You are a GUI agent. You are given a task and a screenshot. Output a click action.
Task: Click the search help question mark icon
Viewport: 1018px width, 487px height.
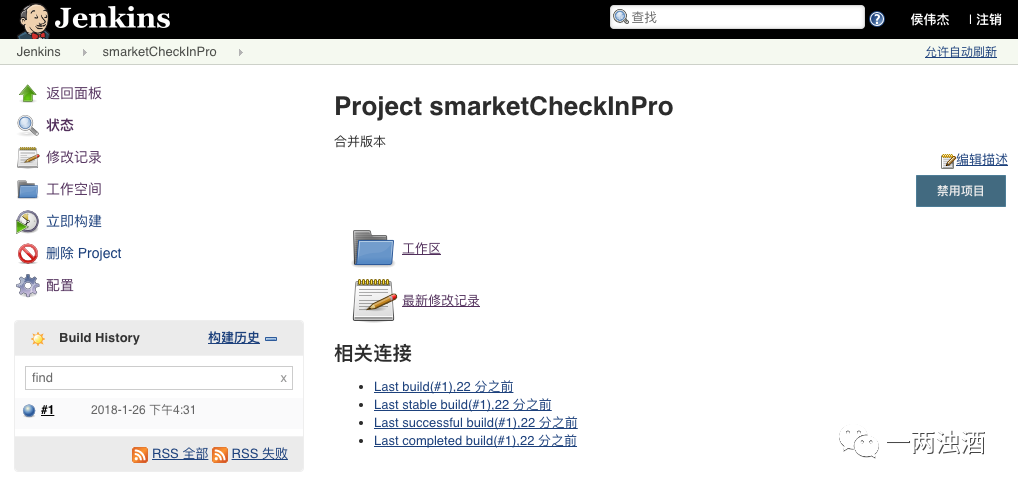tap(876, 19)
